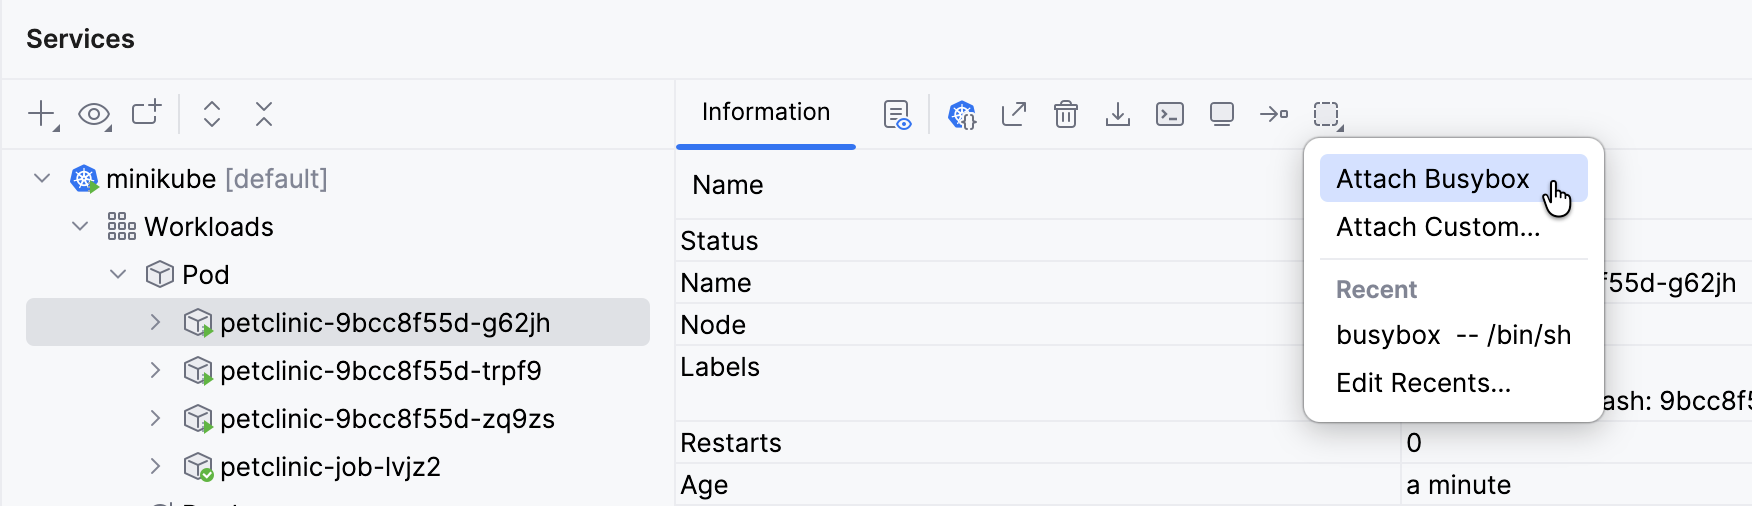Click the pod icon next to petclinic-9bcc8f55d-zq9zs
1752x506 pixels.
(198, 419)
